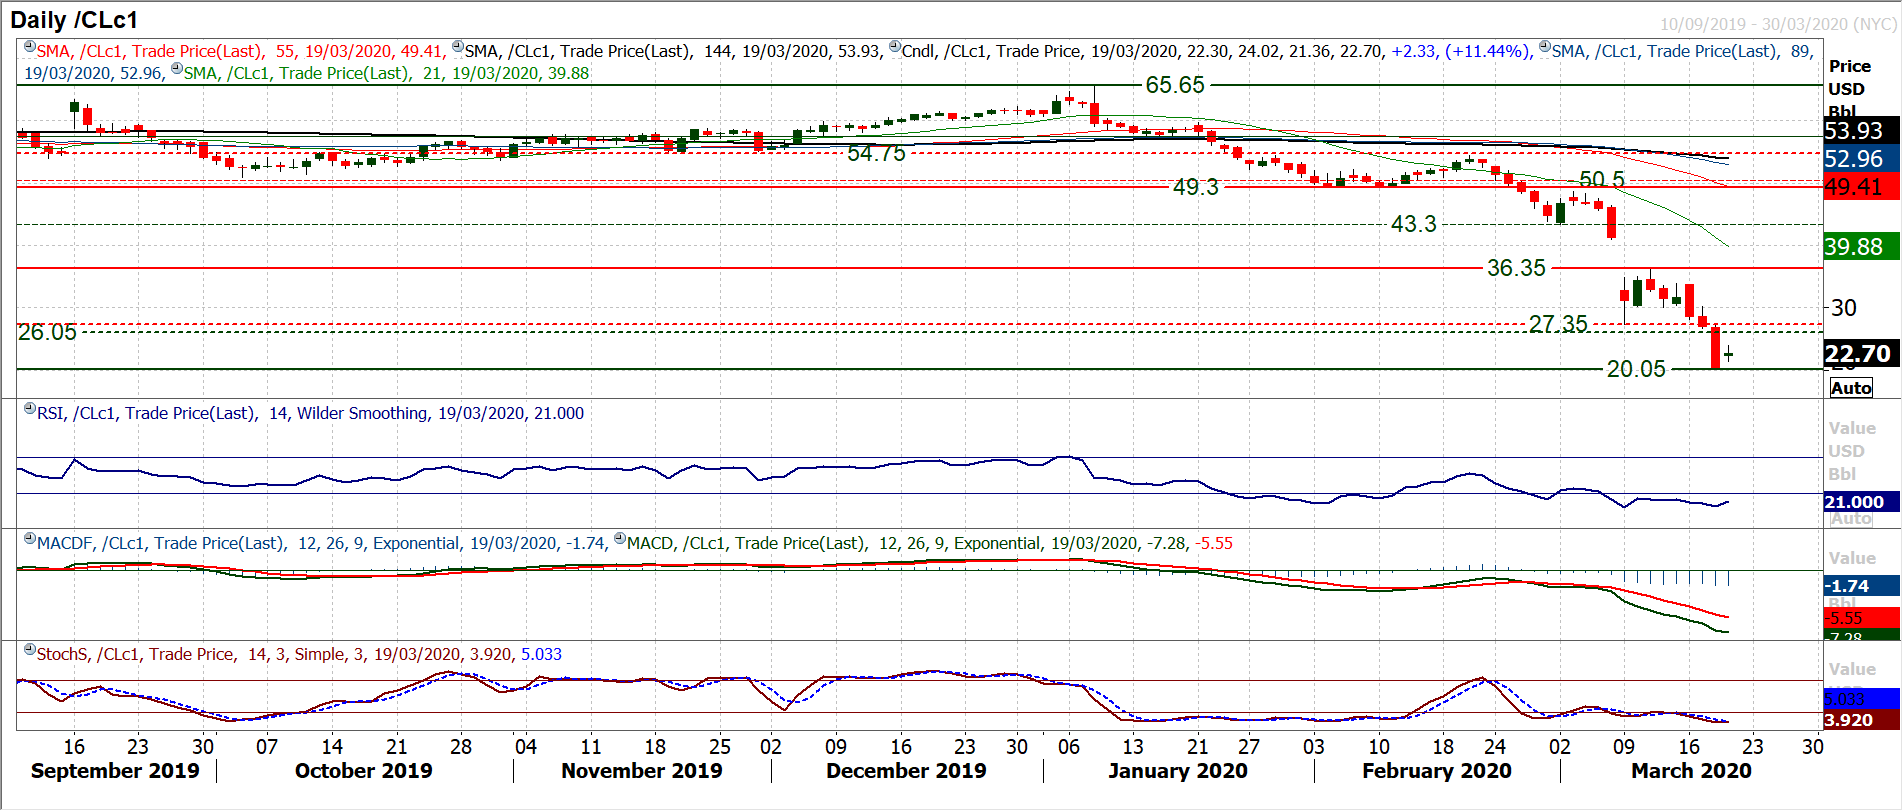
Task: Click the faded Auto button in RSI panel
Action: tap(1851, 519)
